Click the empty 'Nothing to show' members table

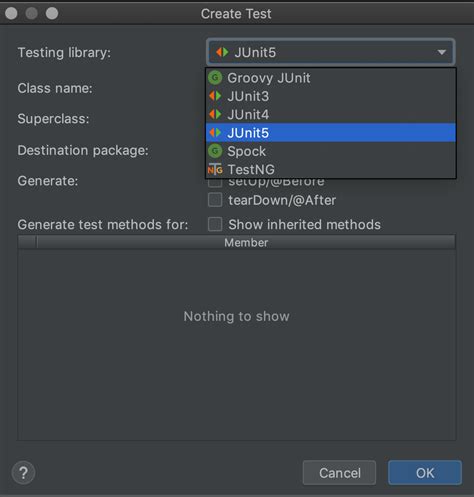click(237, 345)
